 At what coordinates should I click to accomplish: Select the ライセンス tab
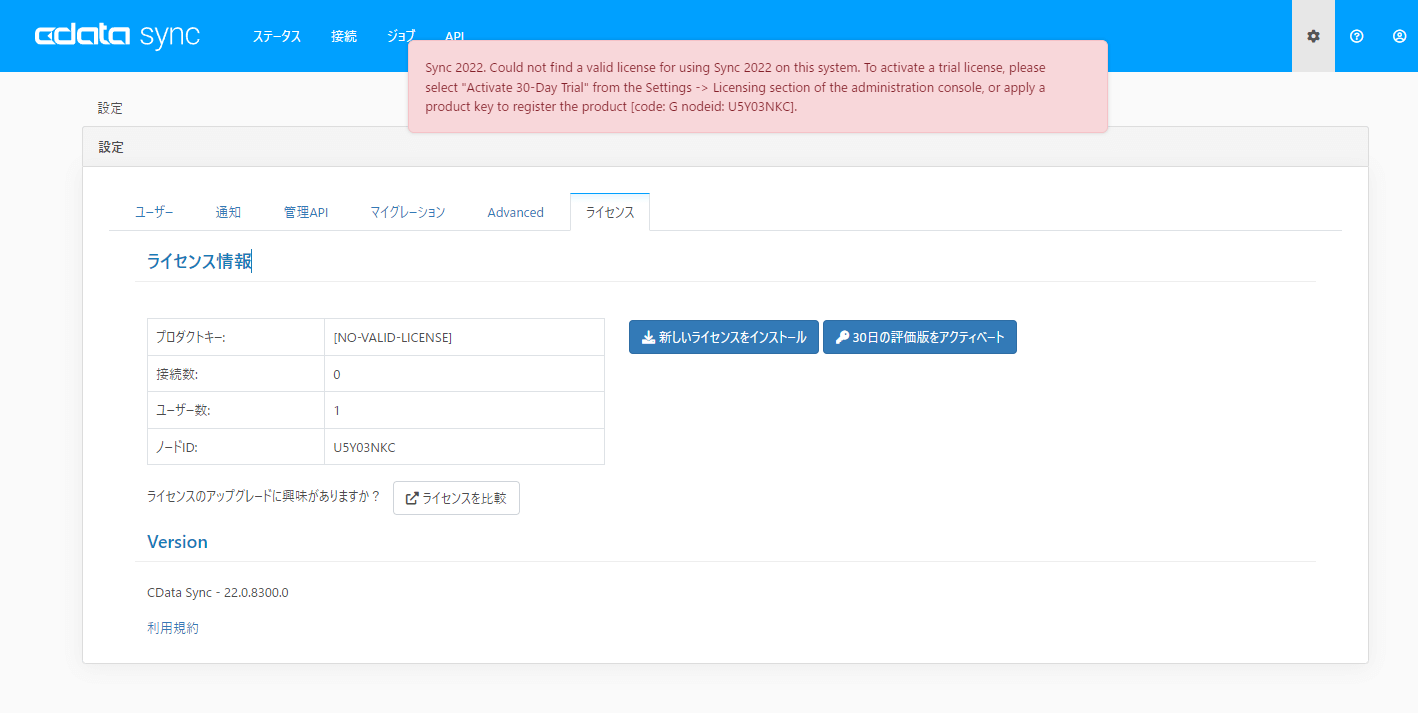[x=610, y=212]
